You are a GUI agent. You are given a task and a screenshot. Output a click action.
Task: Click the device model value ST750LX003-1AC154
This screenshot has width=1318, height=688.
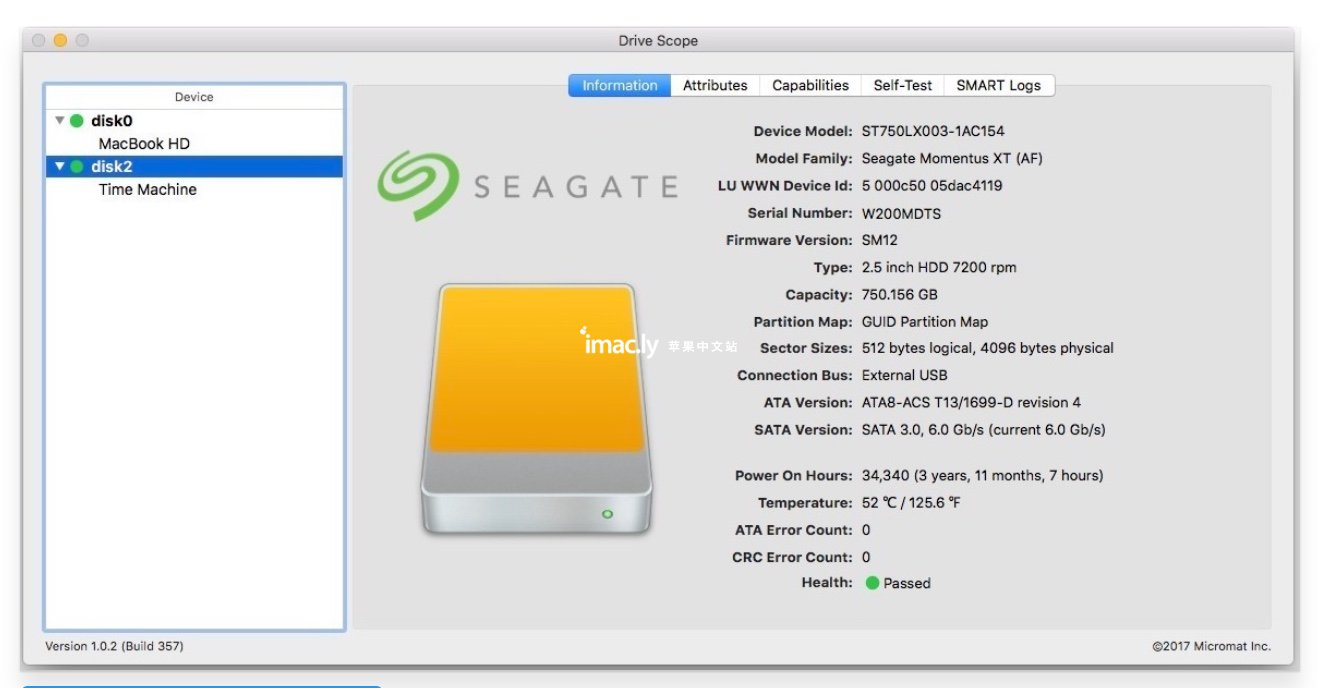933,131
